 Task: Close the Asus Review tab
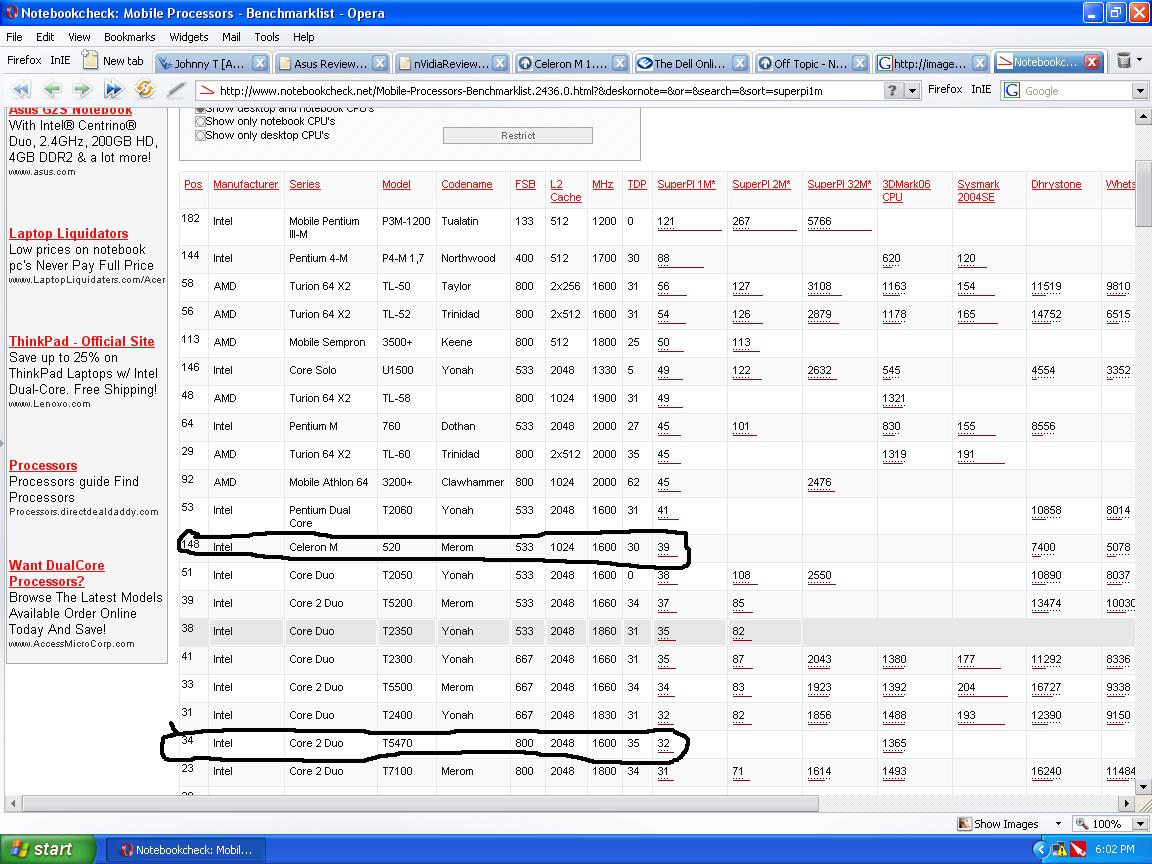[380, 63]
